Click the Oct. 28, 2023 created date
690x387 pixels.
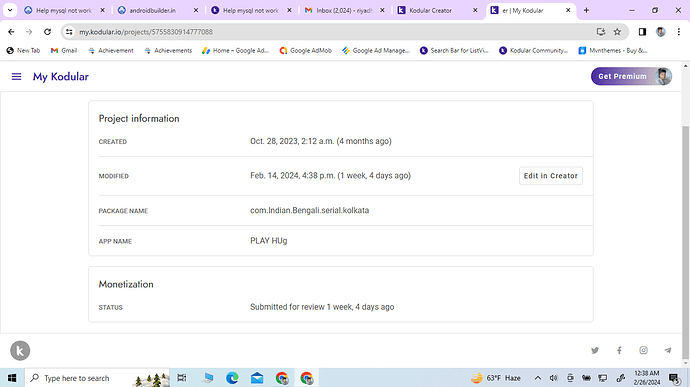[x=321, y=141]
